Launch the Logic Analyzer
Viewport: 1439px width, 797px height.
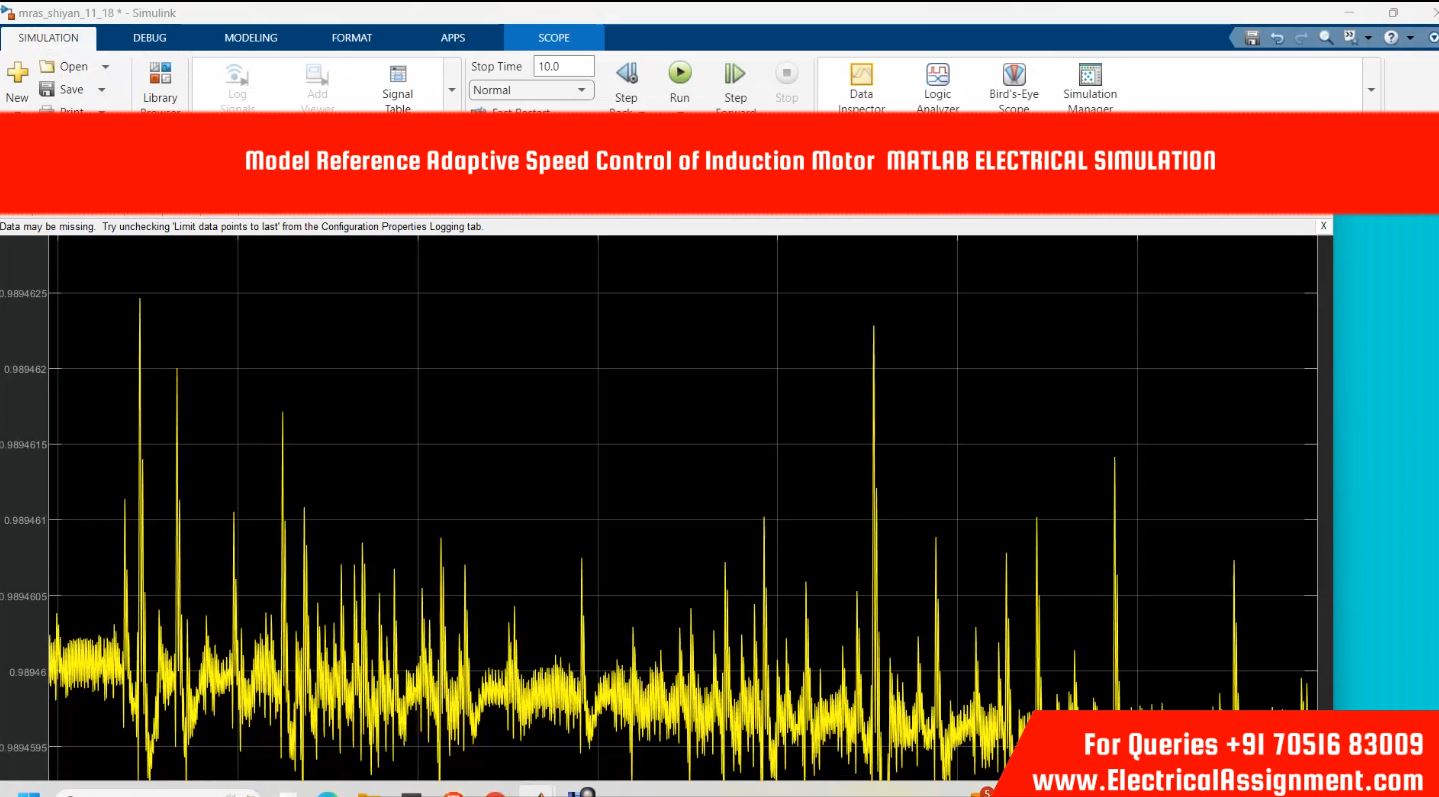pos(937,76)
